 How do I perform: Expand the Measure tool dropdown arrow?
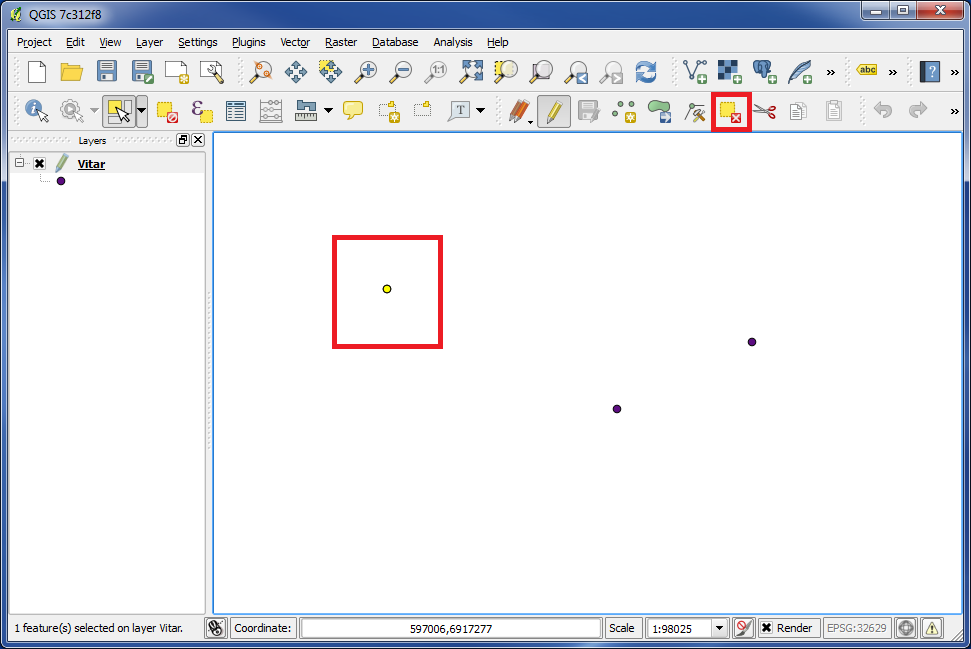328,111
